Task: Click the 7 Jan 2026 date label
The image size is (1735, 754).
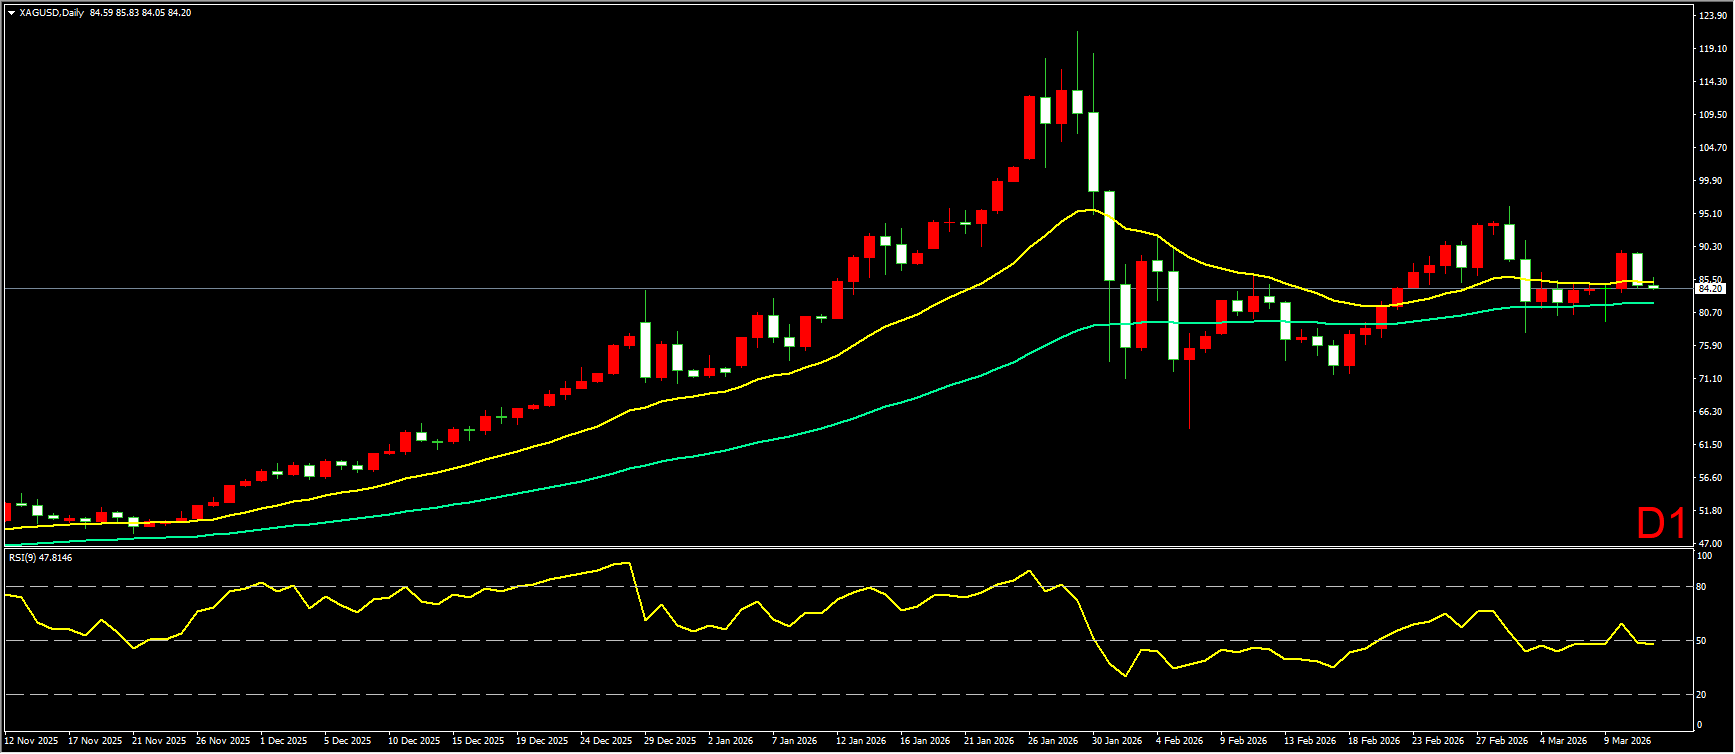Action: pyautogui.click(x=794, y=741)
